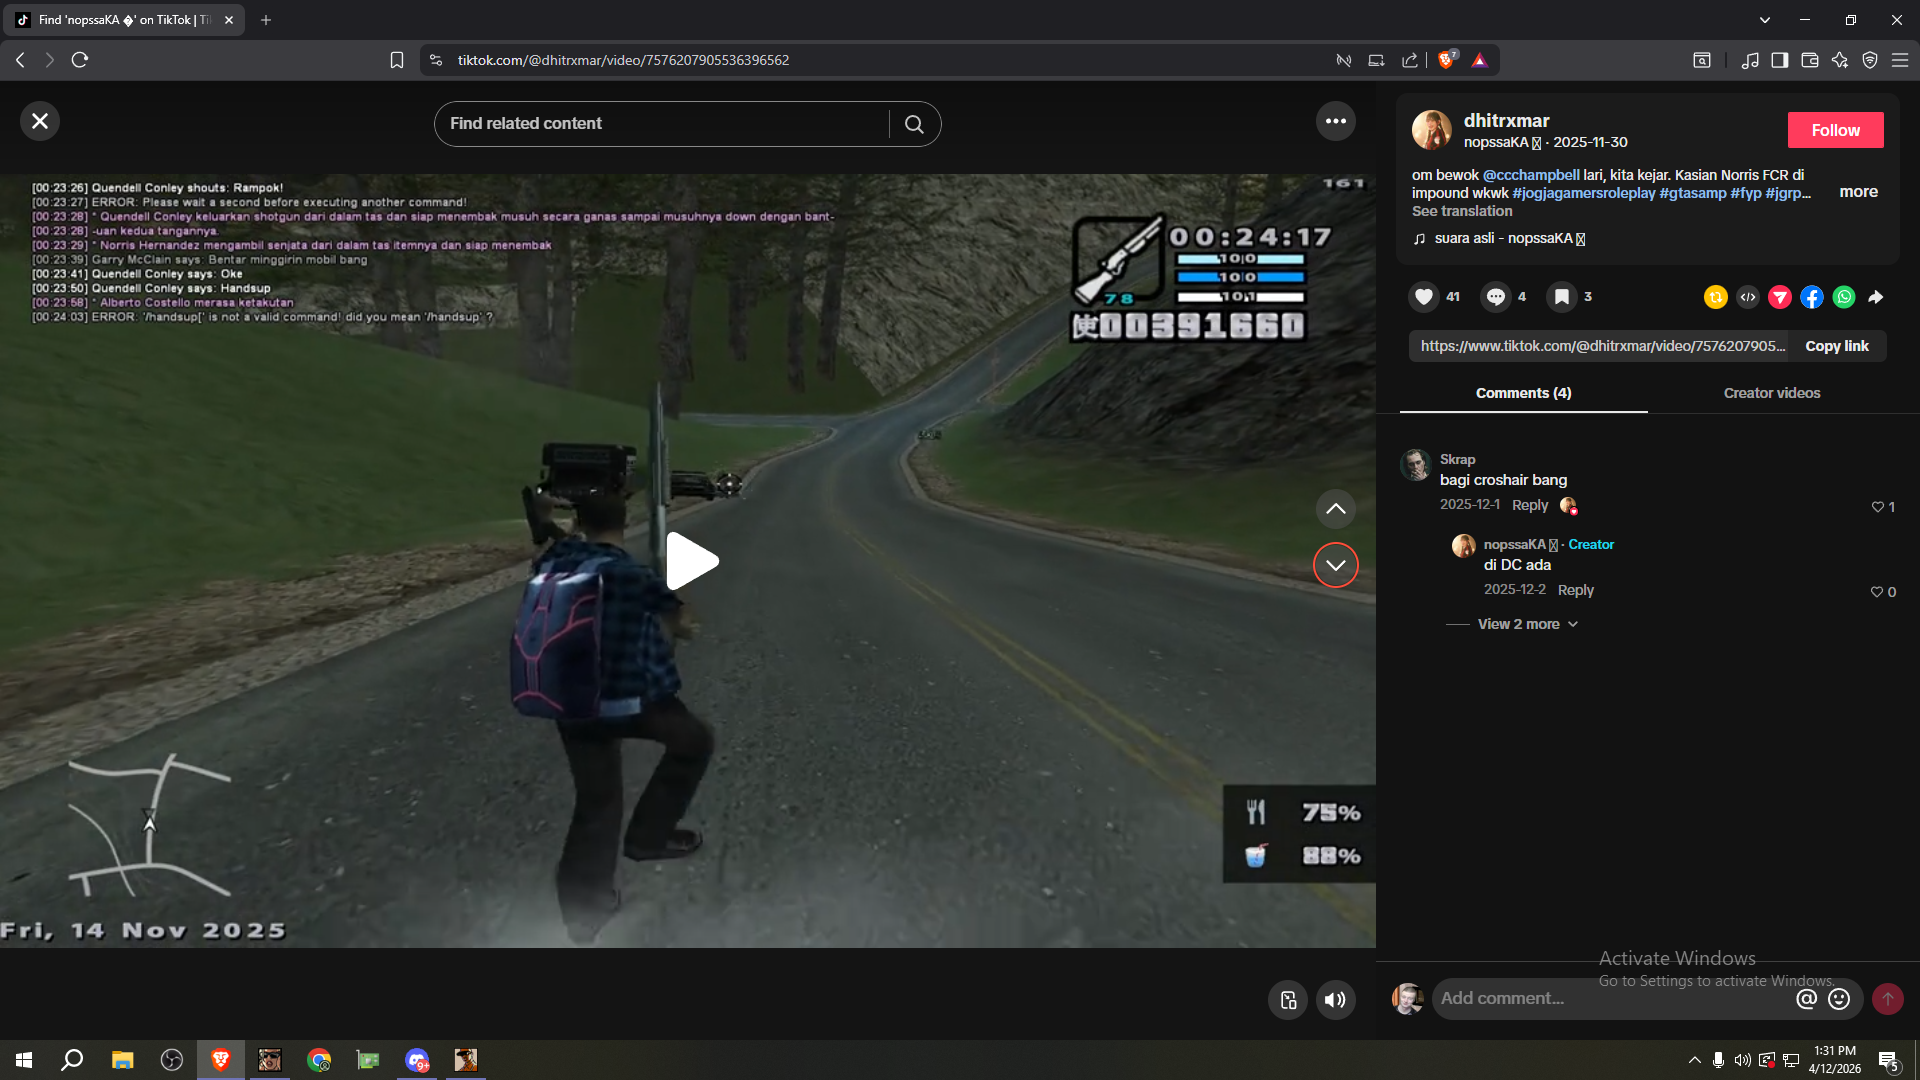Image resolution: width=1920 pixels, height=1080 pixels.
Task: Go to the previous video with the up arrow
Action: pos(1335,509)
